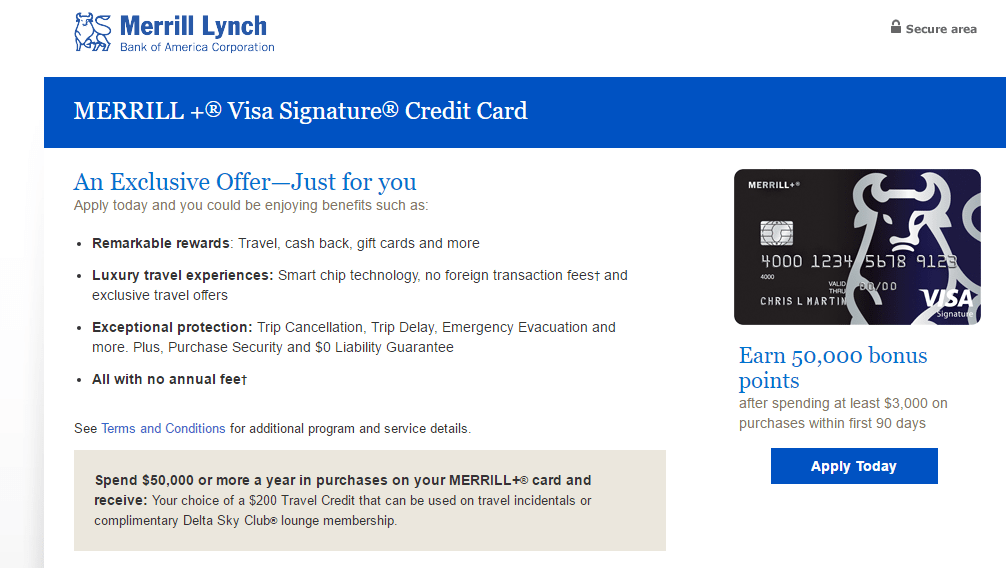Click the padlock Secure area icon

896,27
